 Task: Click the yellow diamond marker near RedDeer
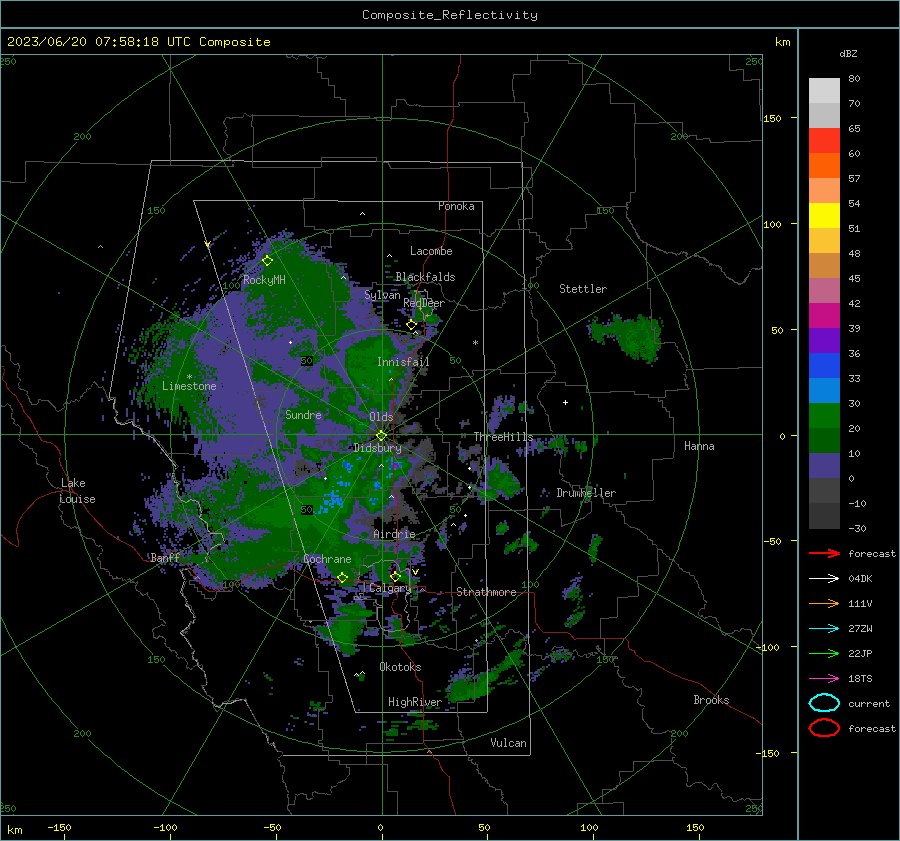tap(411, 325)
